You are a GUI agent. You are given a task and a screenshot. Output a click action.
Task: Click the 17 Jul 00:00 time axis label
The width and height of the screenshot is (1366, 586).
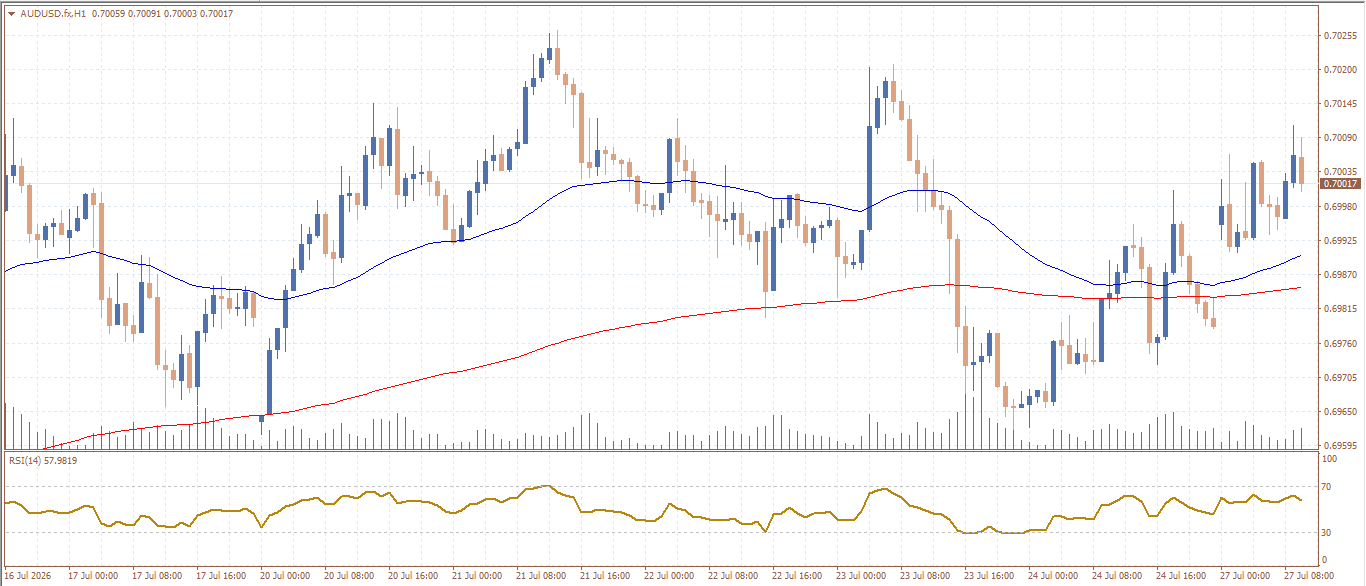pyautogui.click(x=93, y=576)
